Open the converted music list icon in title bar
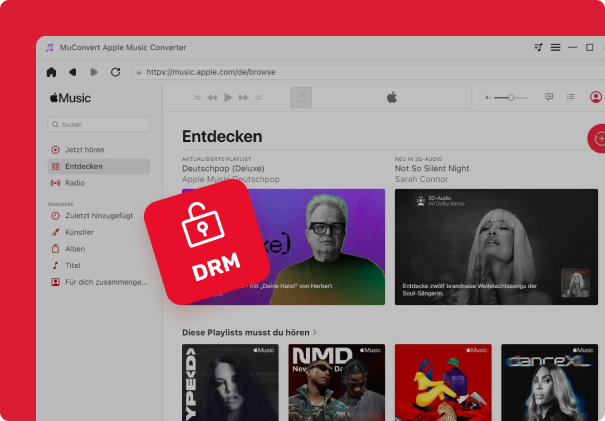Viewport: 605px width, 421px height. click(538, 47)
